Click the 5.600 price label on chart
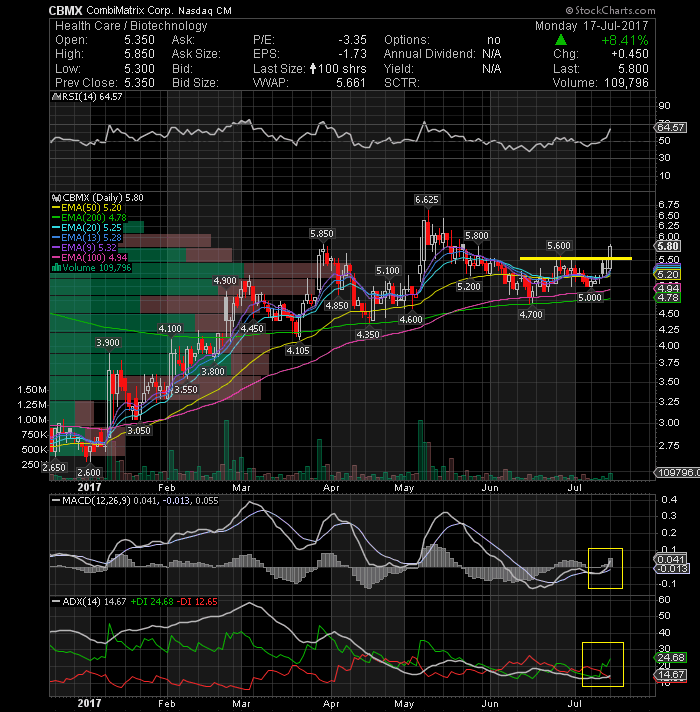This screenshot has width=700, height=712. click(558, 246)
